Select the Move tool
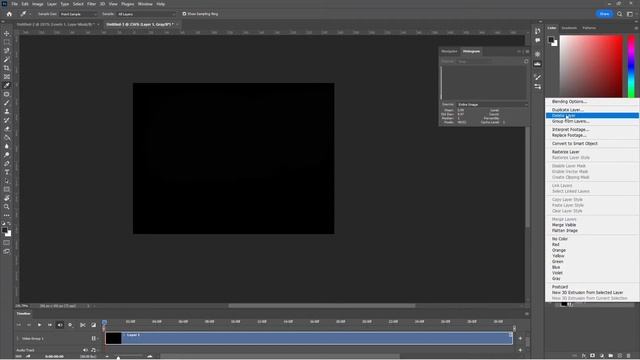 7,33
